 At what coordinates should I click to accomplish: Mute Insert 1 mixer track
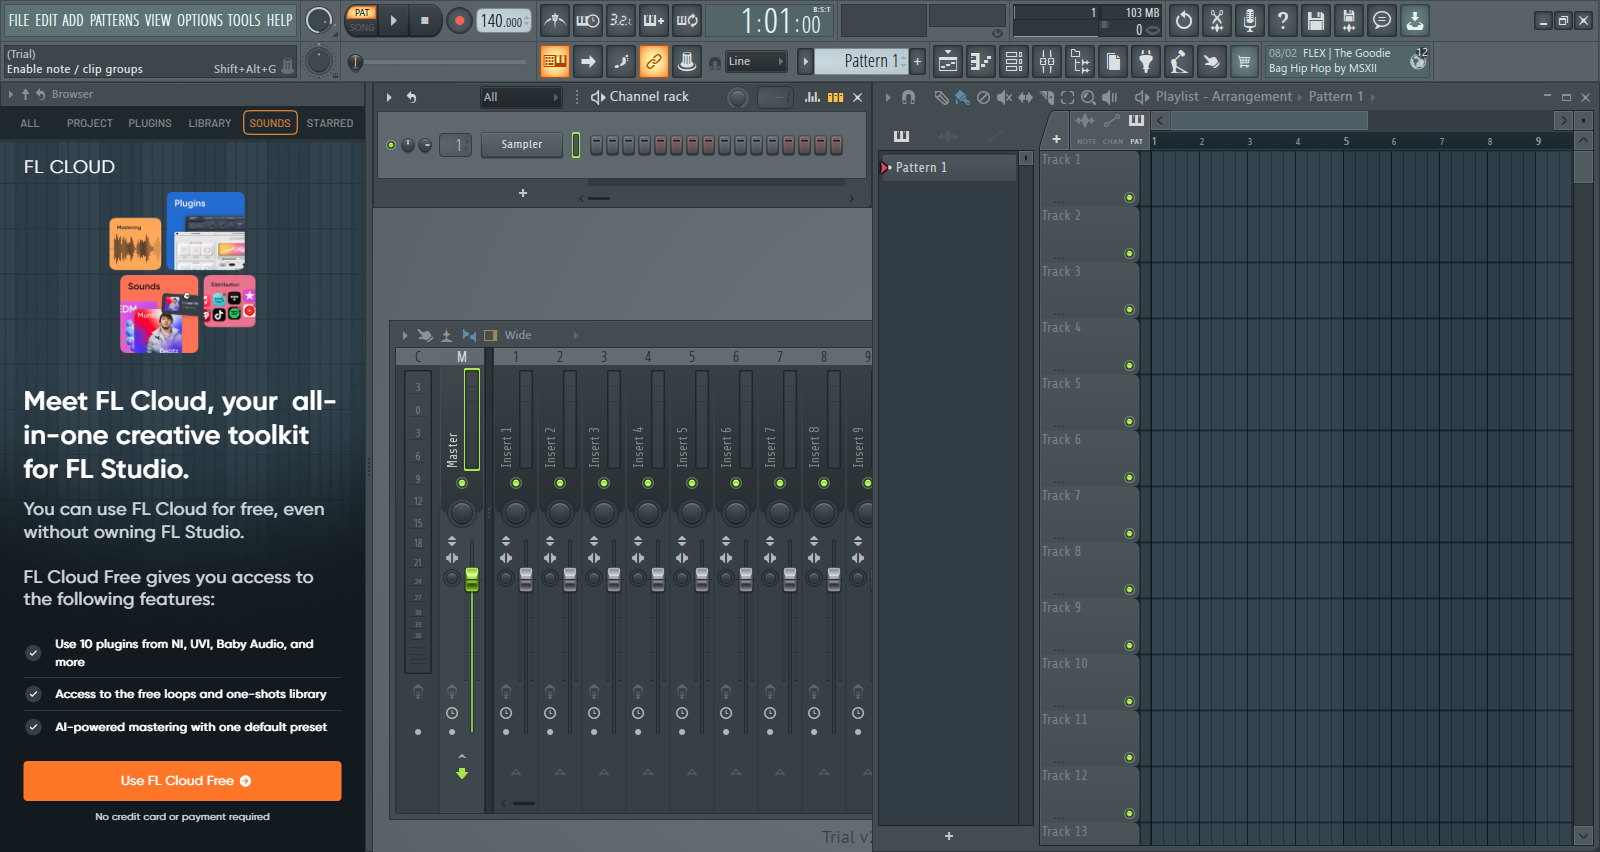pos(516,483)
